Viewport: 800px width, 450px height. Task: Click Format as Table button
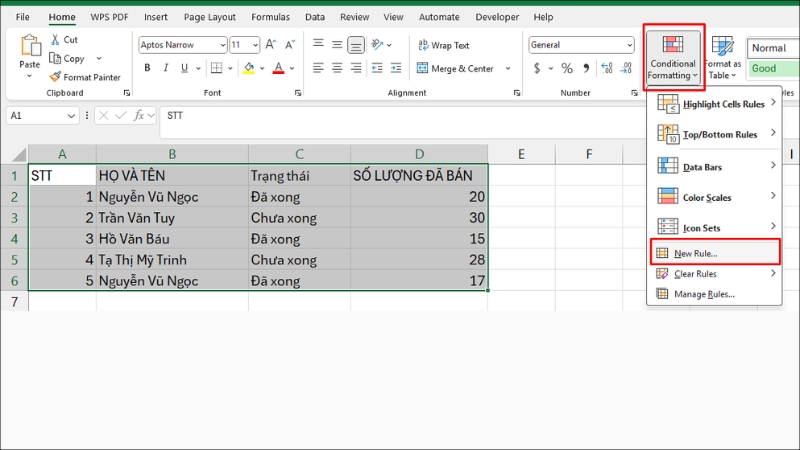pos(722,57)
